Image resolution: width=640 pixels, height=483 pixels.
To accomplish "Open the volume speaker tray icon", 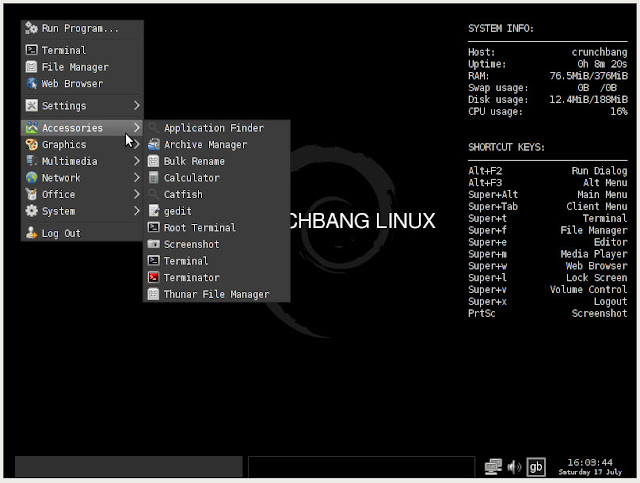I will coord(514,467).
